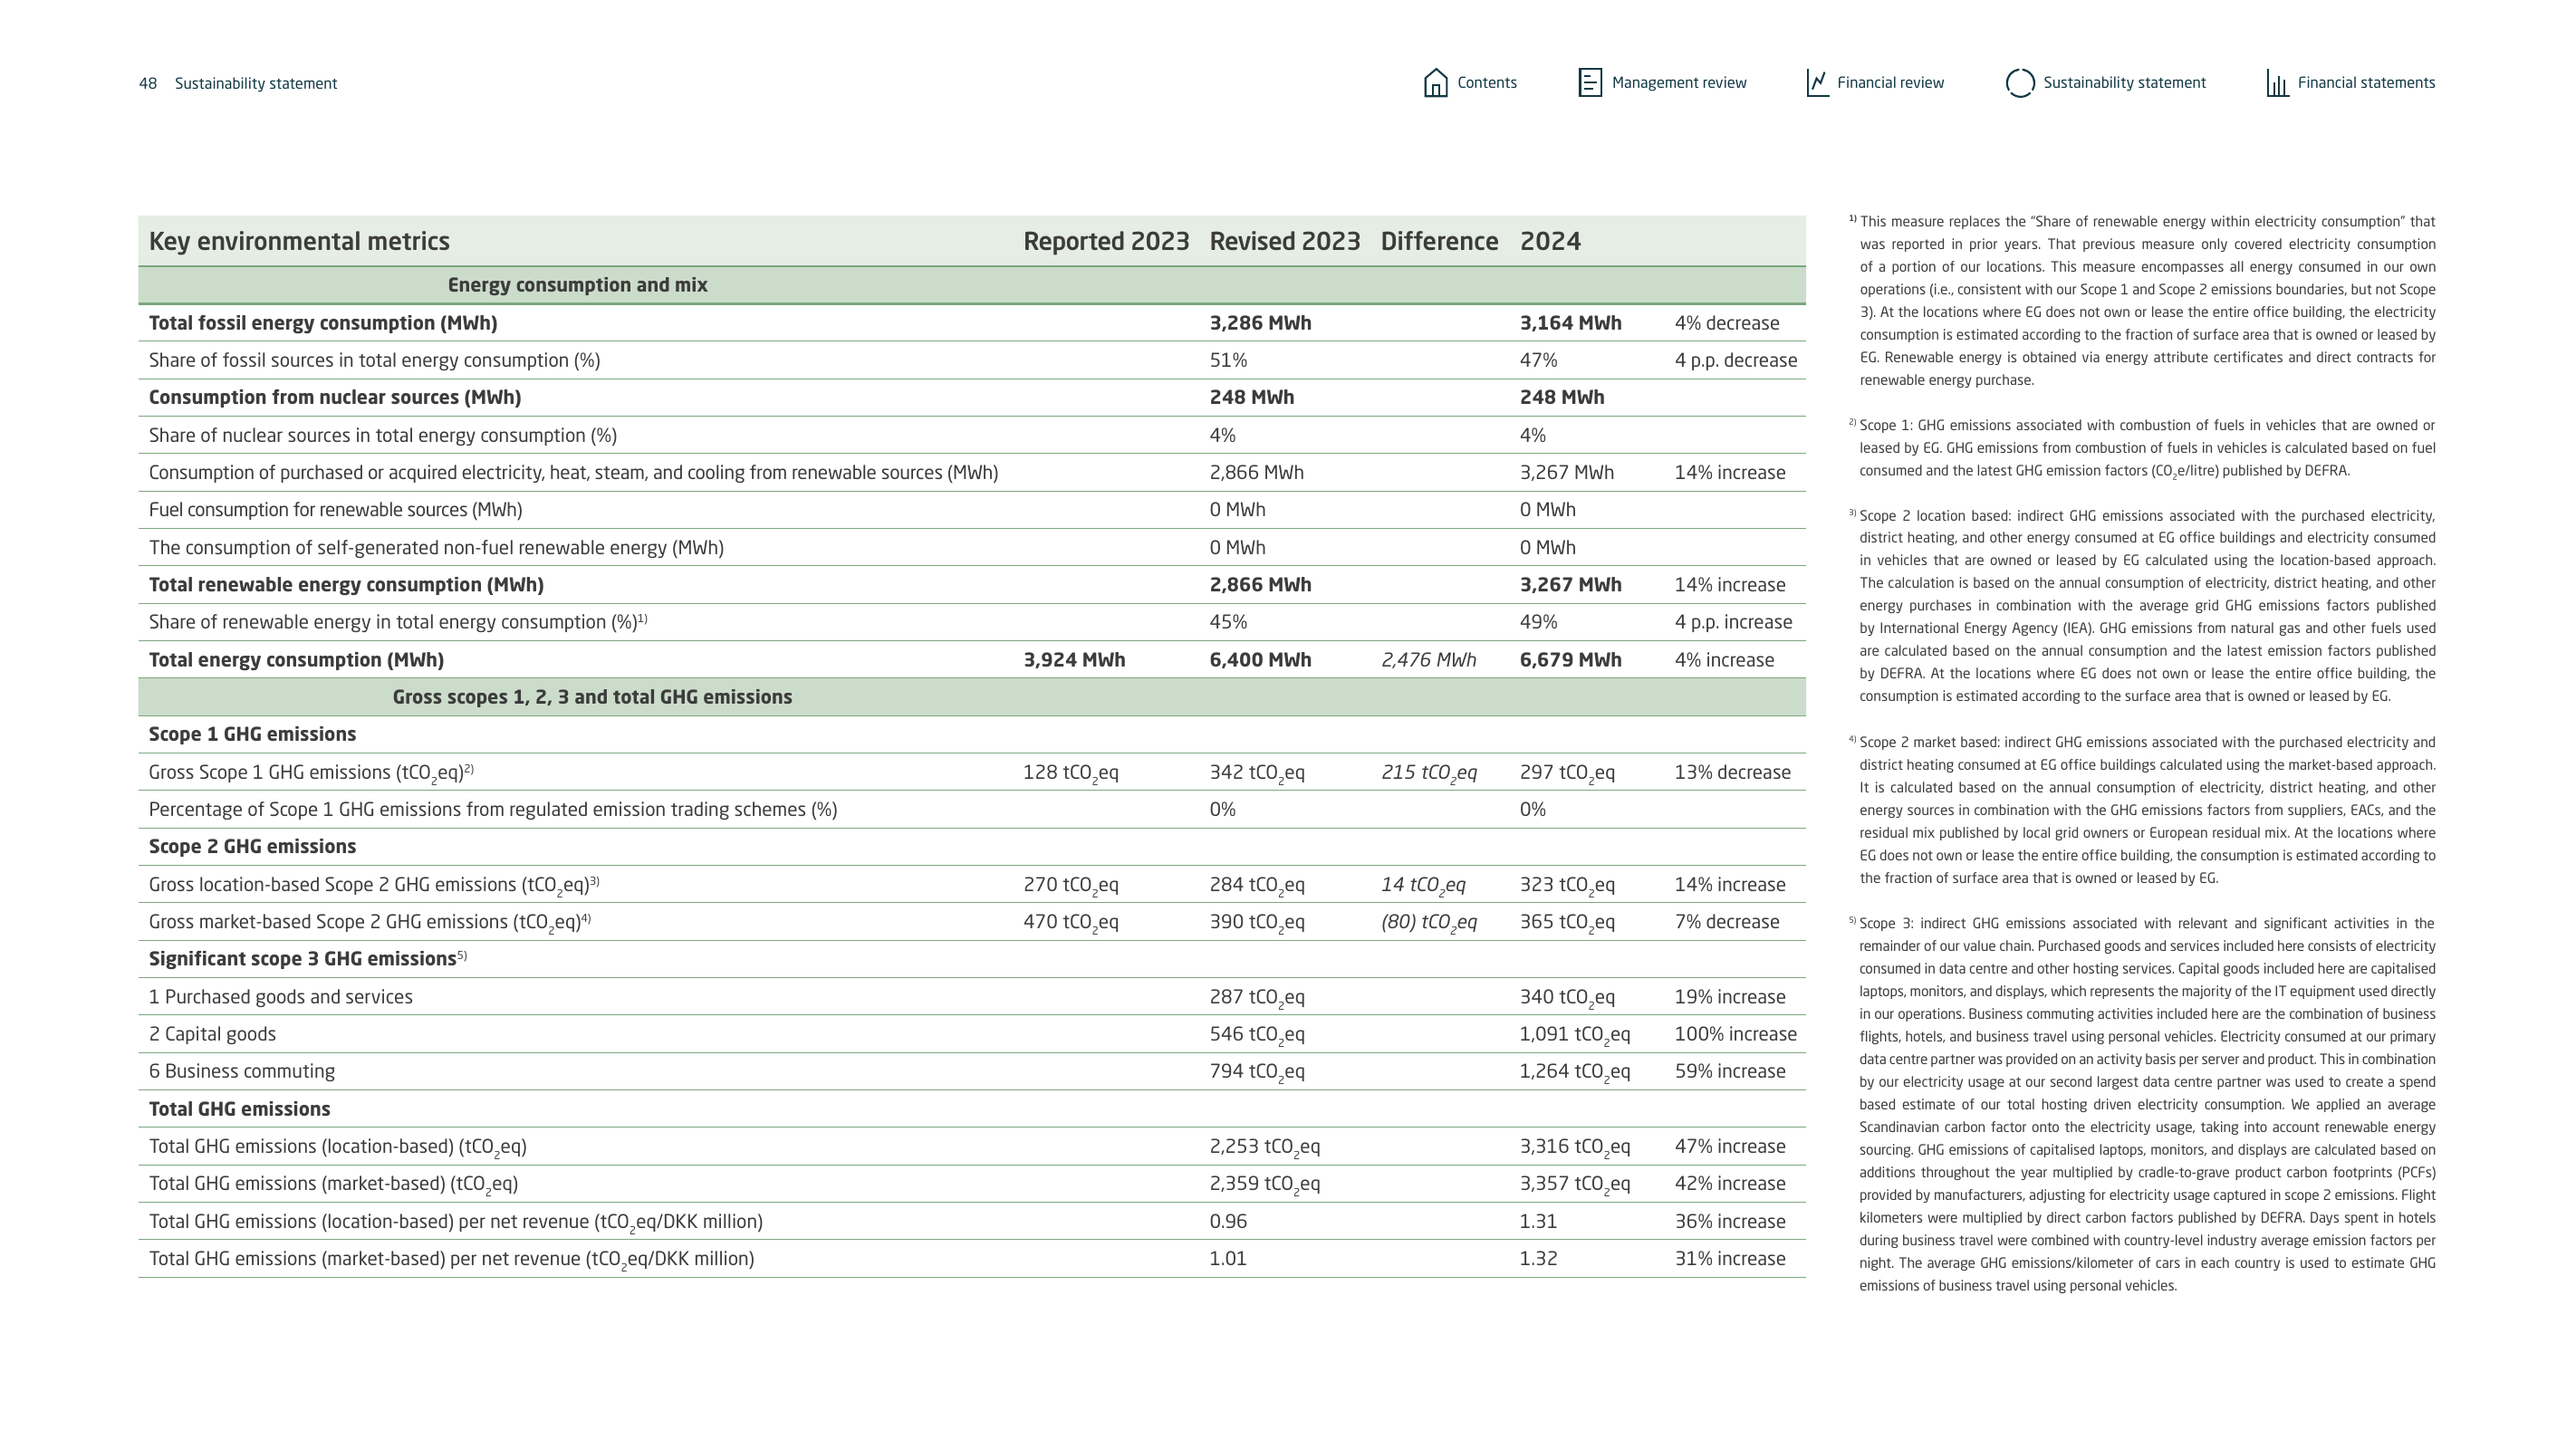Click the Management review document icon
This screenshot has width=2576, height=1449.
pos(1589,83)
